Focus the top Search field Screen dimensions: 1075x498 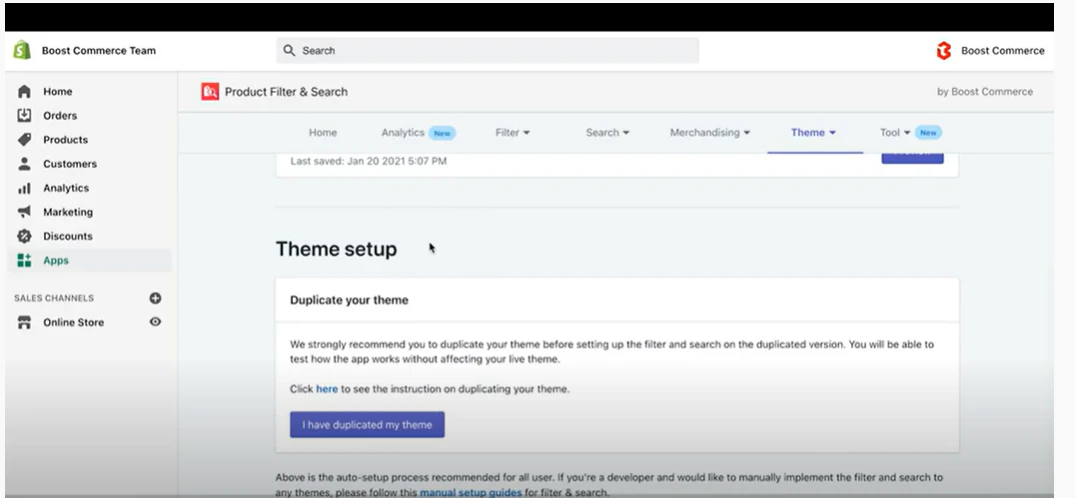pyautogui.click(x=487, y=51)
